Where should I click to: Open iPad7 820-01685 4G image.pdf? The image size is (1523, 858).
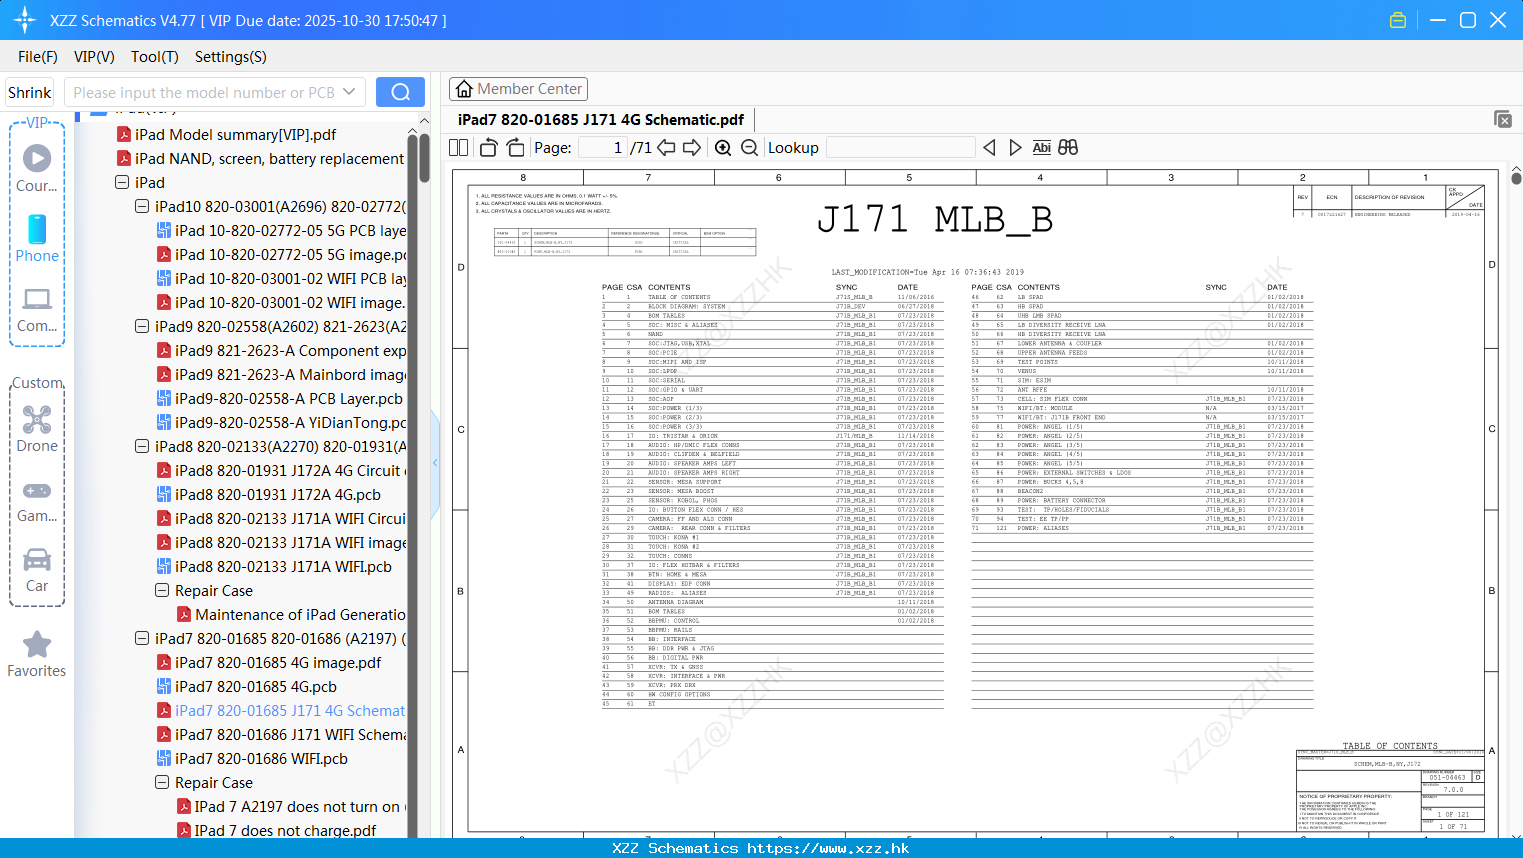click(269, 662)
